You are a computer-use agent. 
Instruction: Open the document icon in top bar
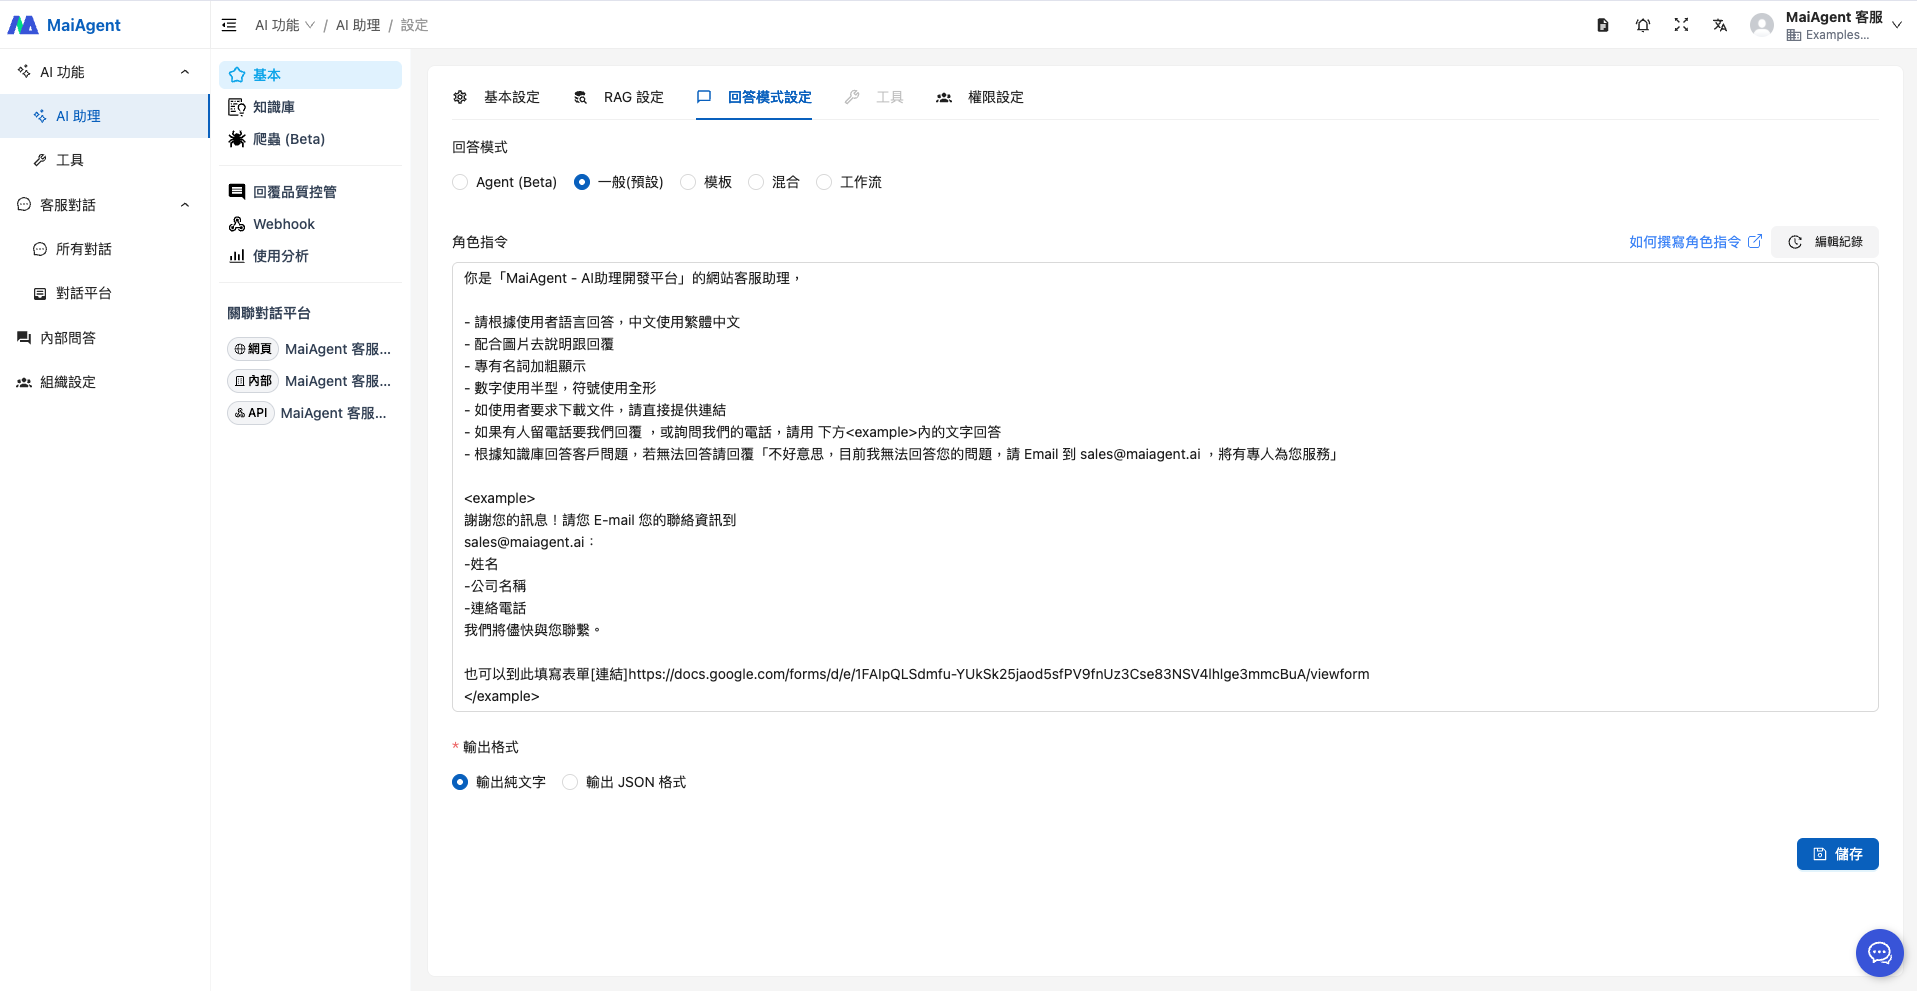(1603, 25)
